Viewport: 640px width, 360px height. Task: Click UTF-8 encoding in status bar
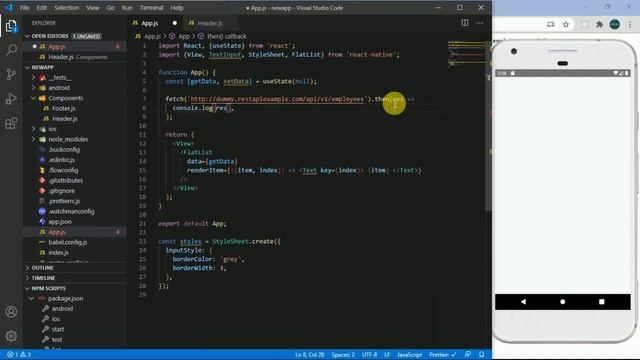369,355
